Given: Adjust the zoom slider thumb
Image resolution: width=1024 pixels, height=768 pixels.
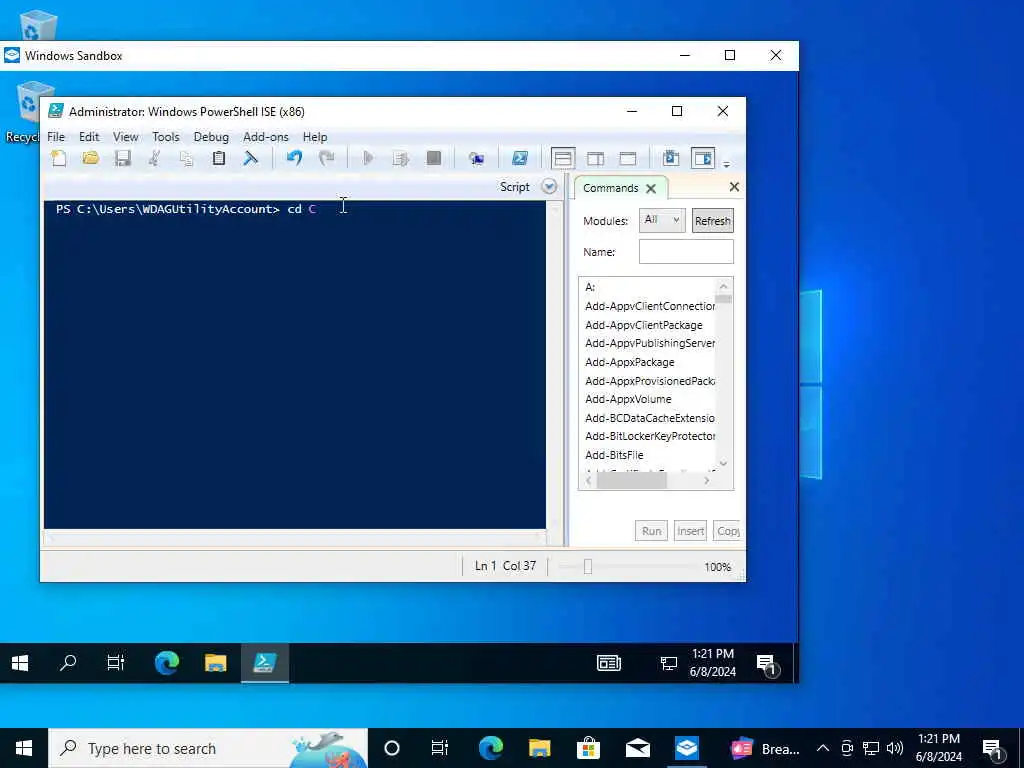Looking at the screenshot, I should pyautogui.click(x=588, y=566).
